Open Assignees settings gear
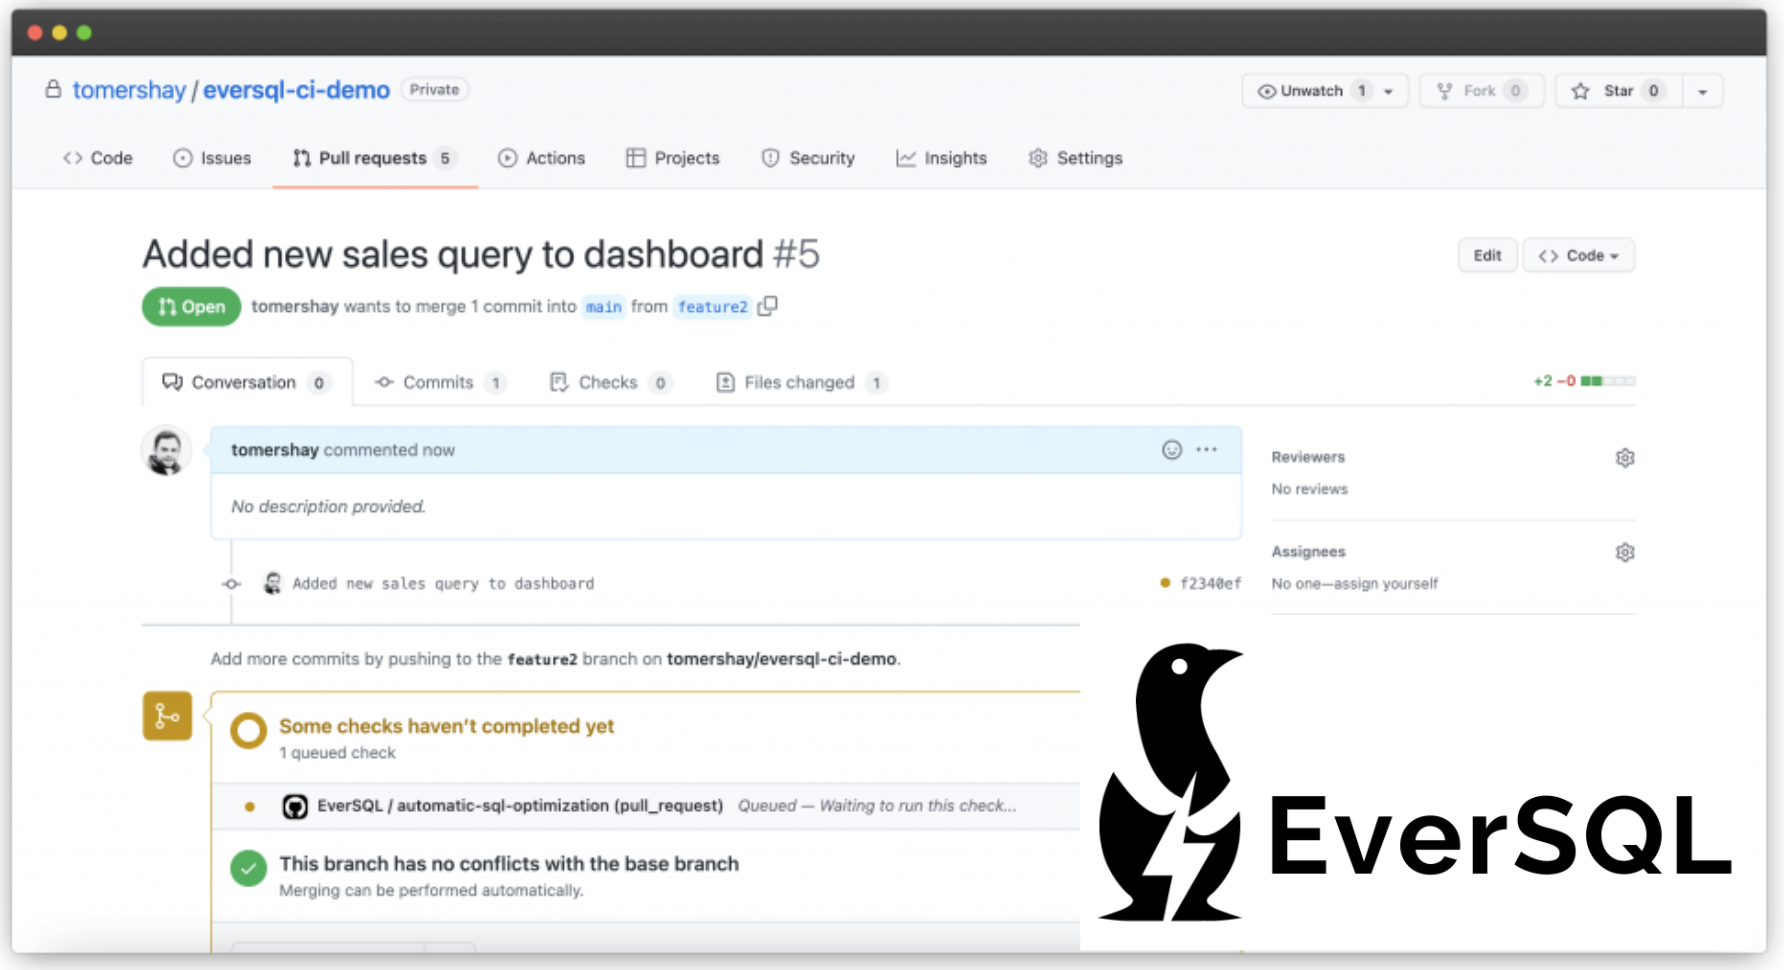Viewport: 1784px width, 970px height. [x=1625, y=552]
